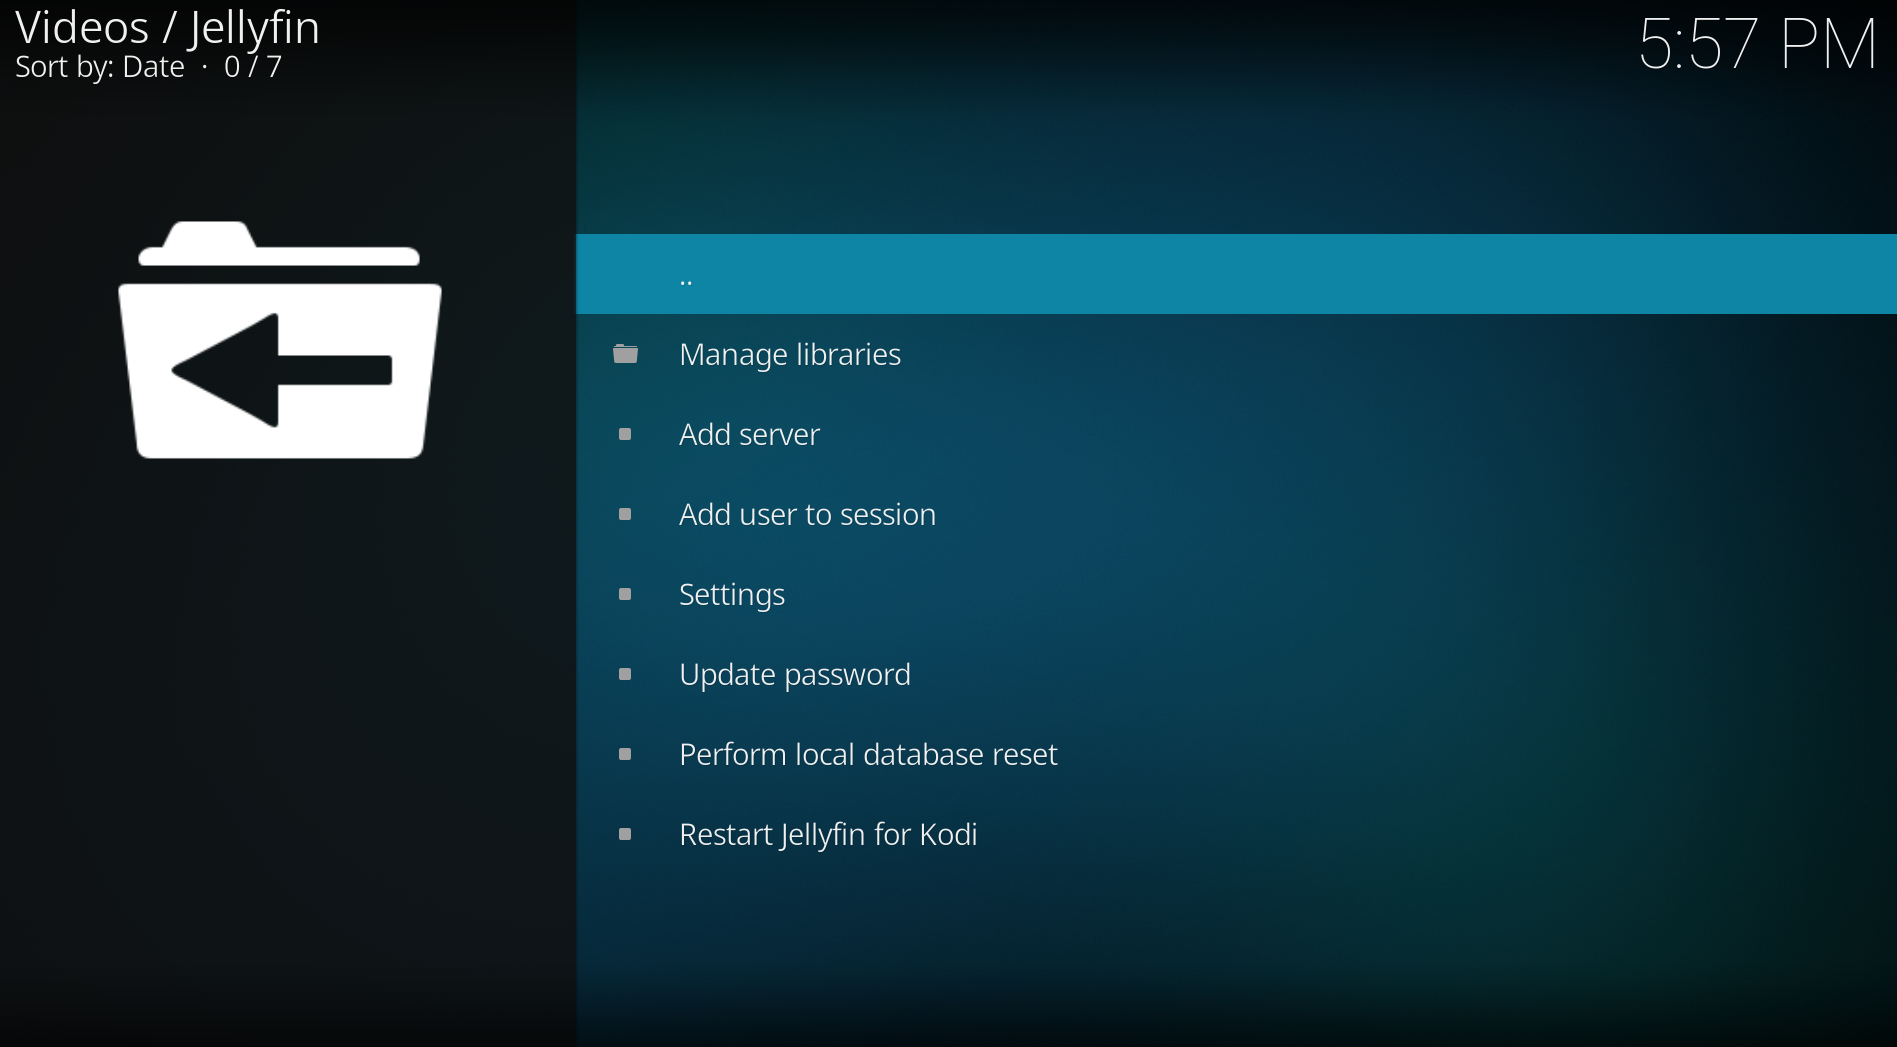This screenshot has height=1047, width=1897.
Task: Click the bullet icon beside Update password
Action: click(x=625, y=674)
